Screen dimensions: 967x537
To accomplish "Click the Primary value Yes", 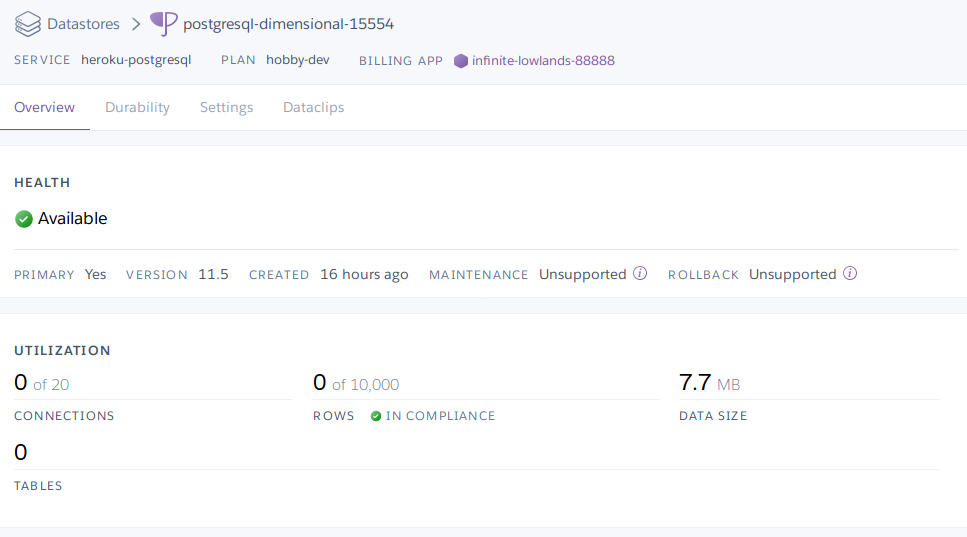I will (96, 274).
